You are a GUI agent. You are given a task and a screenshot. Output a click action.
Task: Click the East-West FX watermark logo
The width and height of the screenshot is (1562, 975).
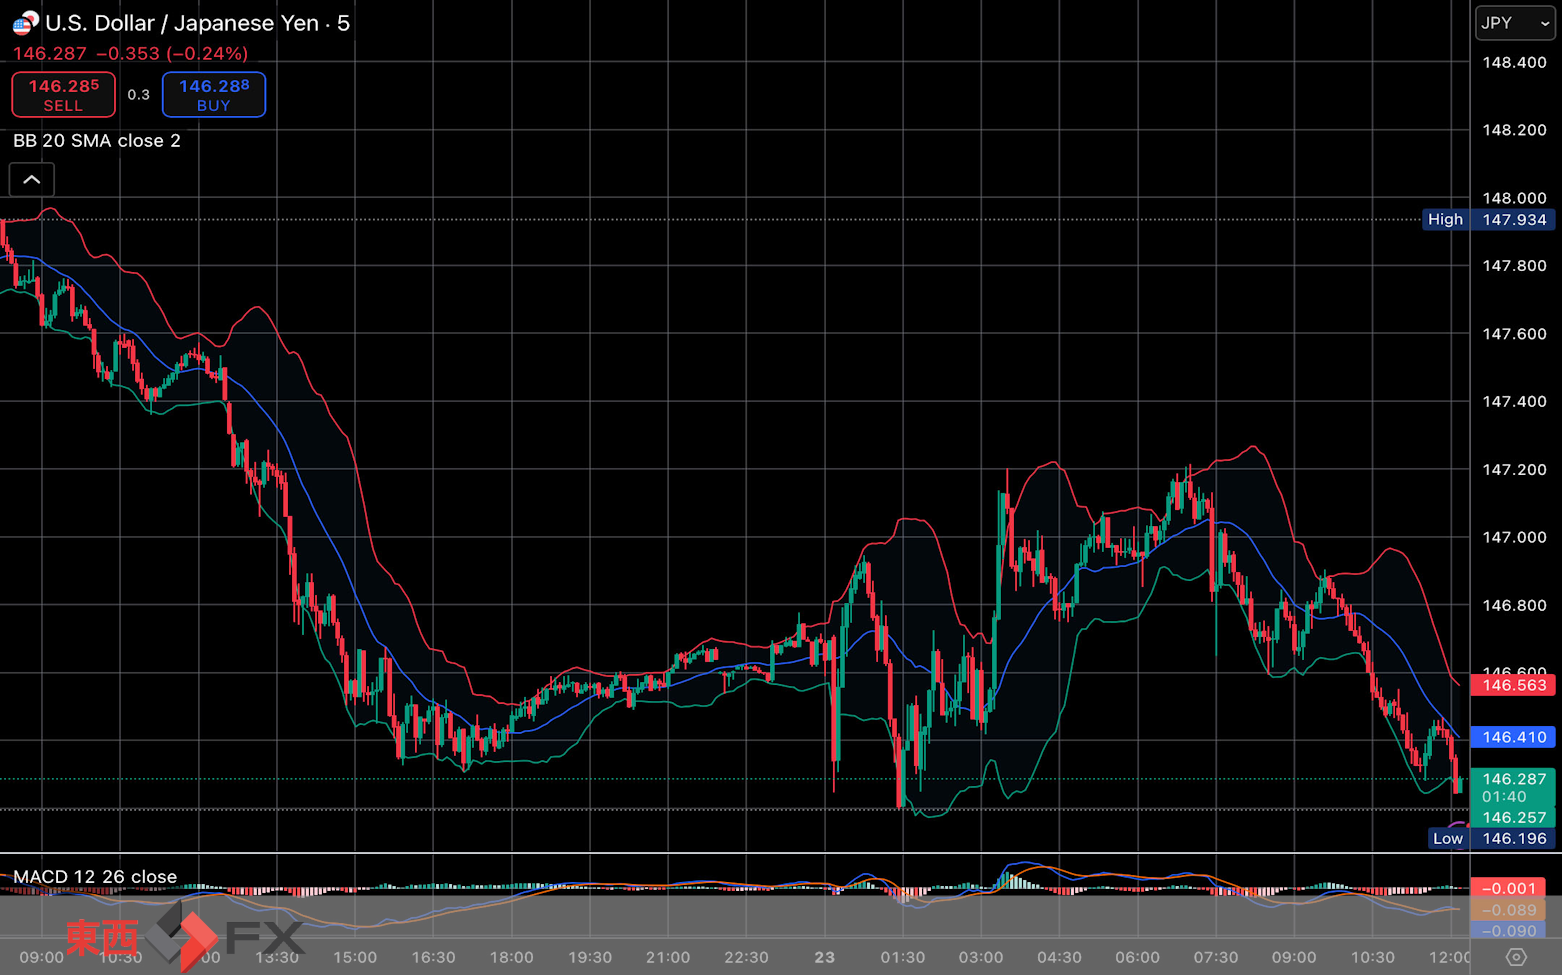(x=185, y=936)
